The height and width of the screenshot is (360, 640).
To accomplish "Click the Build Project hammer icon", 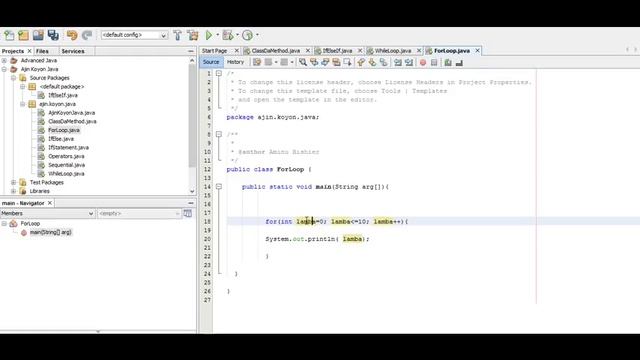I will (178, 36).
